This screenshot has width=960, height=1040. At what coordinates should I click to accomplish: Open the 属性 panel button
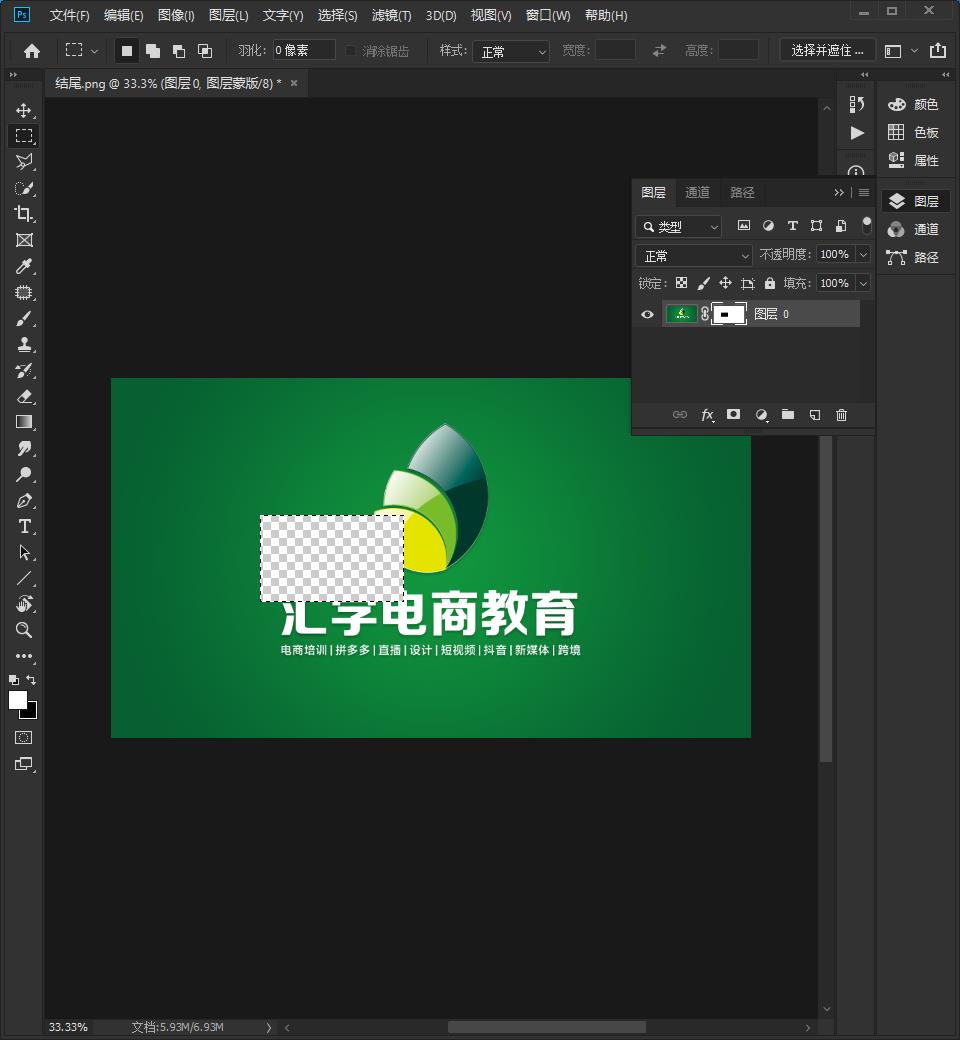tap(914, 161)
